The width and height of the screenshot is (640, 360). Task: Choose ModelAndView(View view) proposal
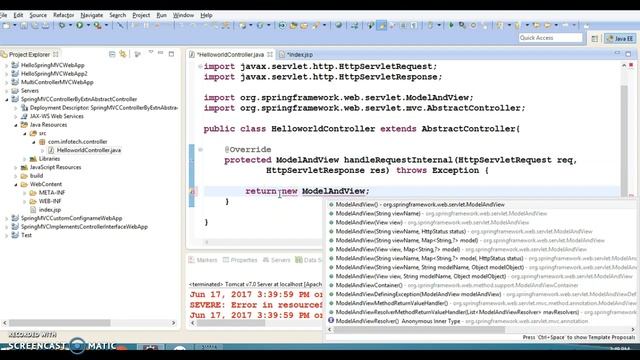coord(432,222)
